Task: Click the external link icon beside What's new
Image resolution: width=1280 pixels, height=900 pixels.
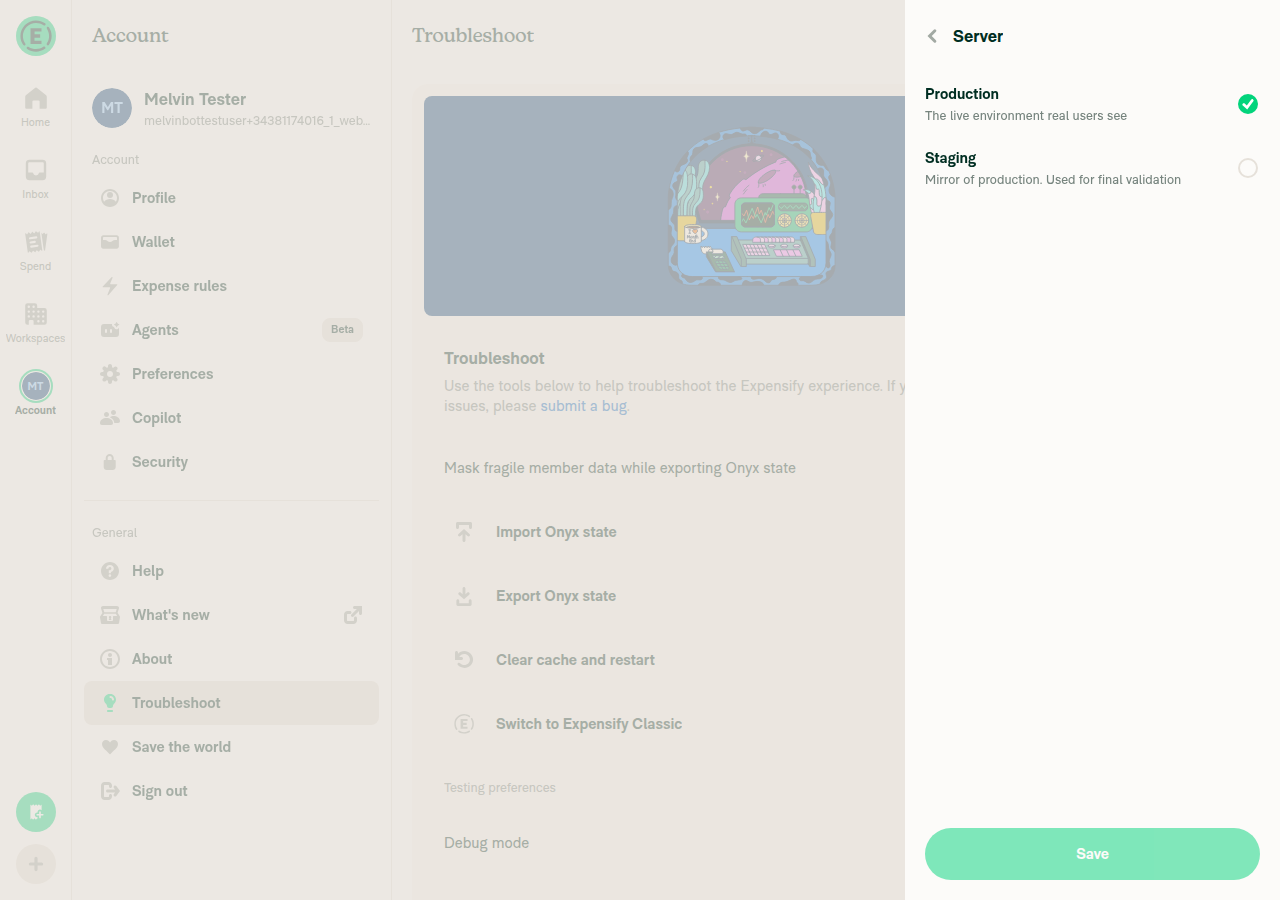Action: (353, 615)
